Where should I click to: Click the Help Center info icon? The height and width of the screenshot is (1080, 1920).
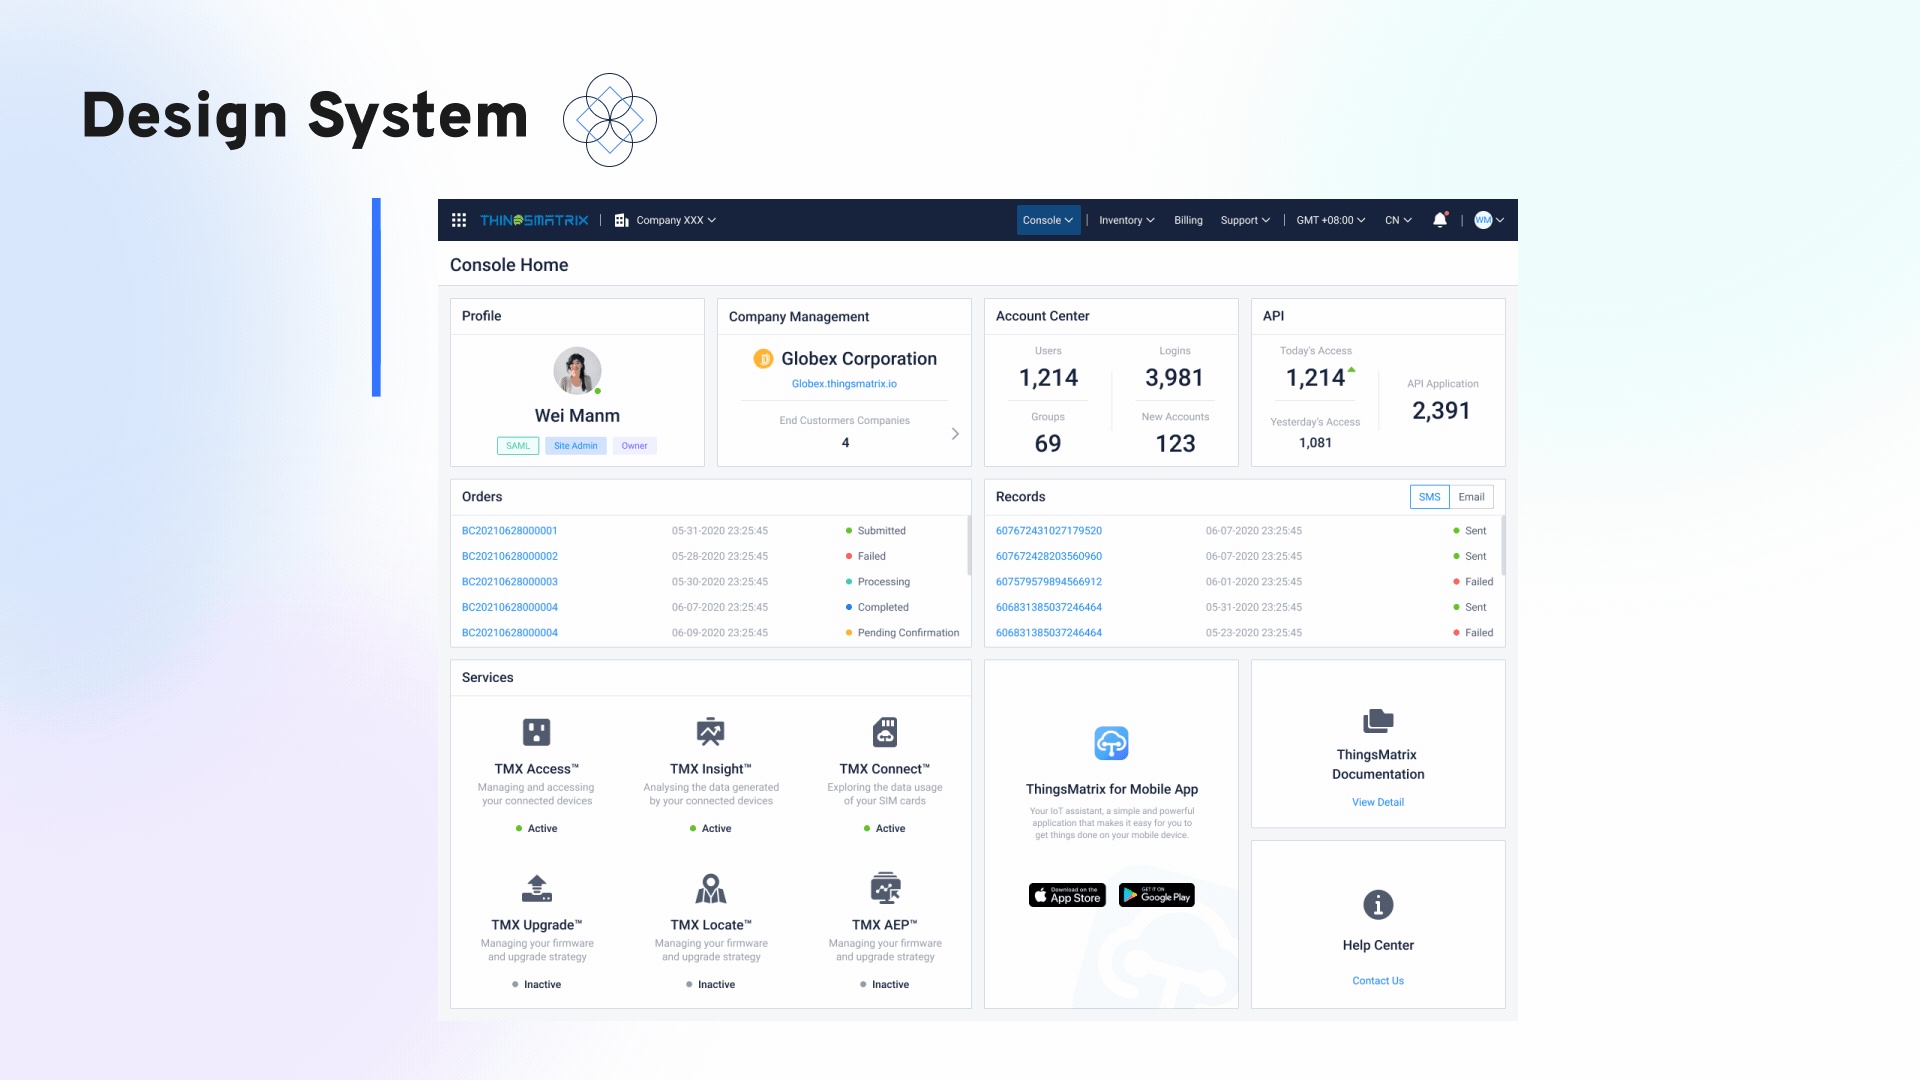(x=1377, y=905)
